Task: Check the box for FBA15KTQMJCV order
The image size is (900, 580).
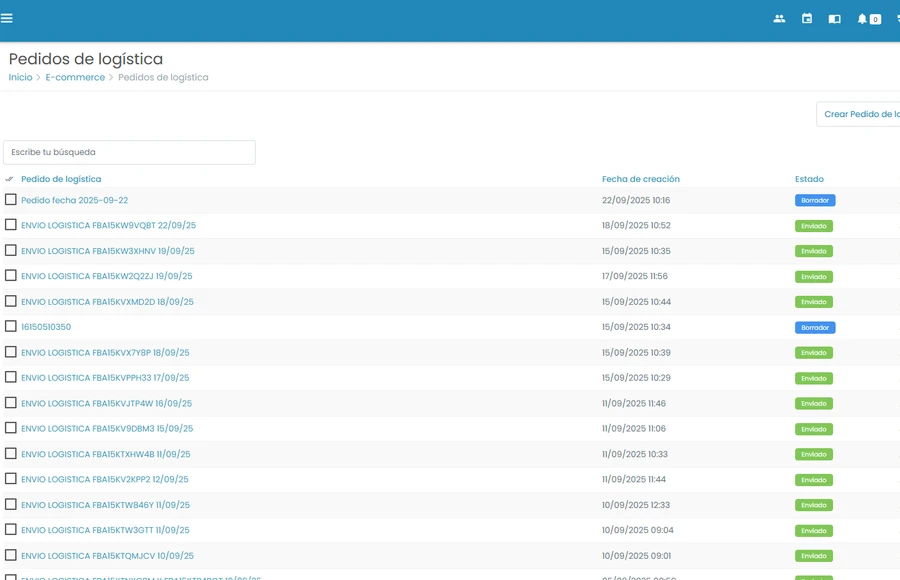Action: point(10,555)
